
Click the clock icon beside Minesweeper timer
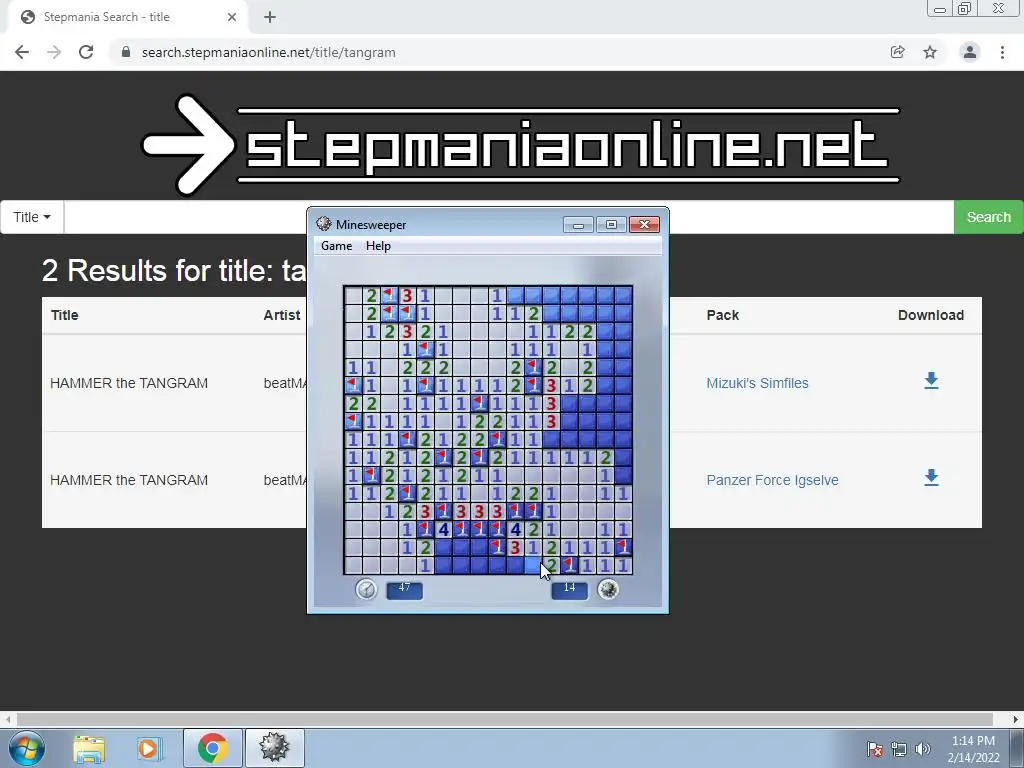[366, 589]
